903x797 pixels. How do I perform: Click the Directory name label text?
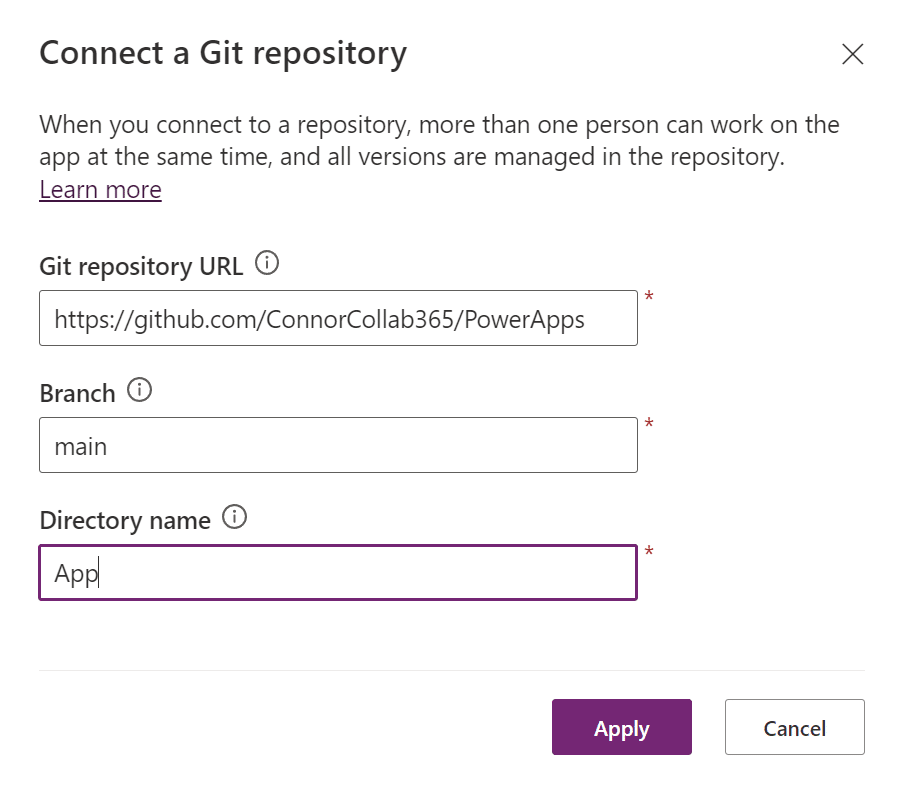(125, 520)
